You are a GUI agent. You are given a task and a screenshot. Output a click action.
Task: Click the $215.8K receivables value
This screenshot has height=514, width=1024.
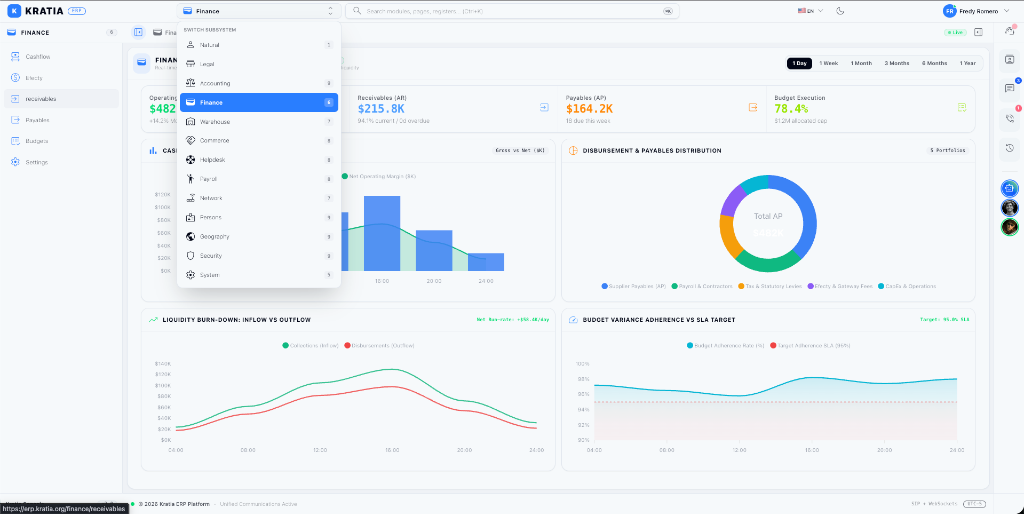pyautogui.click(x=381, y=109)
